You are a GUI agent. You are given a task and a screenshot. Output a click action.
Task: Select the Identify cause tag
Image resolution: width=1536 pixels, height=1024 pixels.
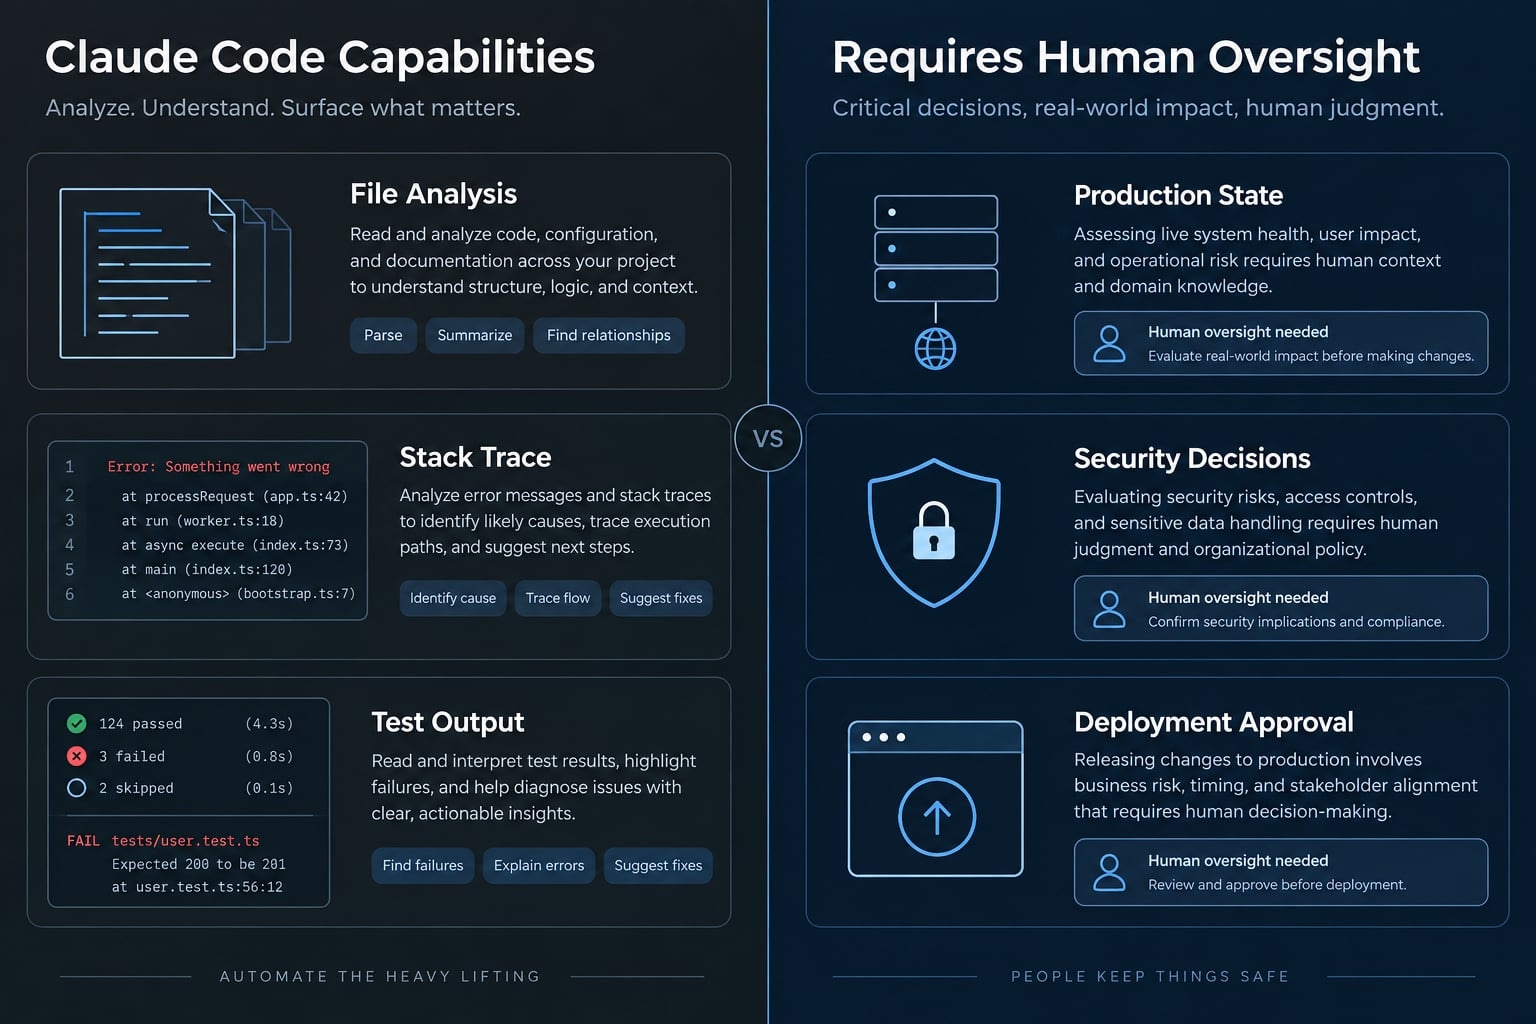453,598
